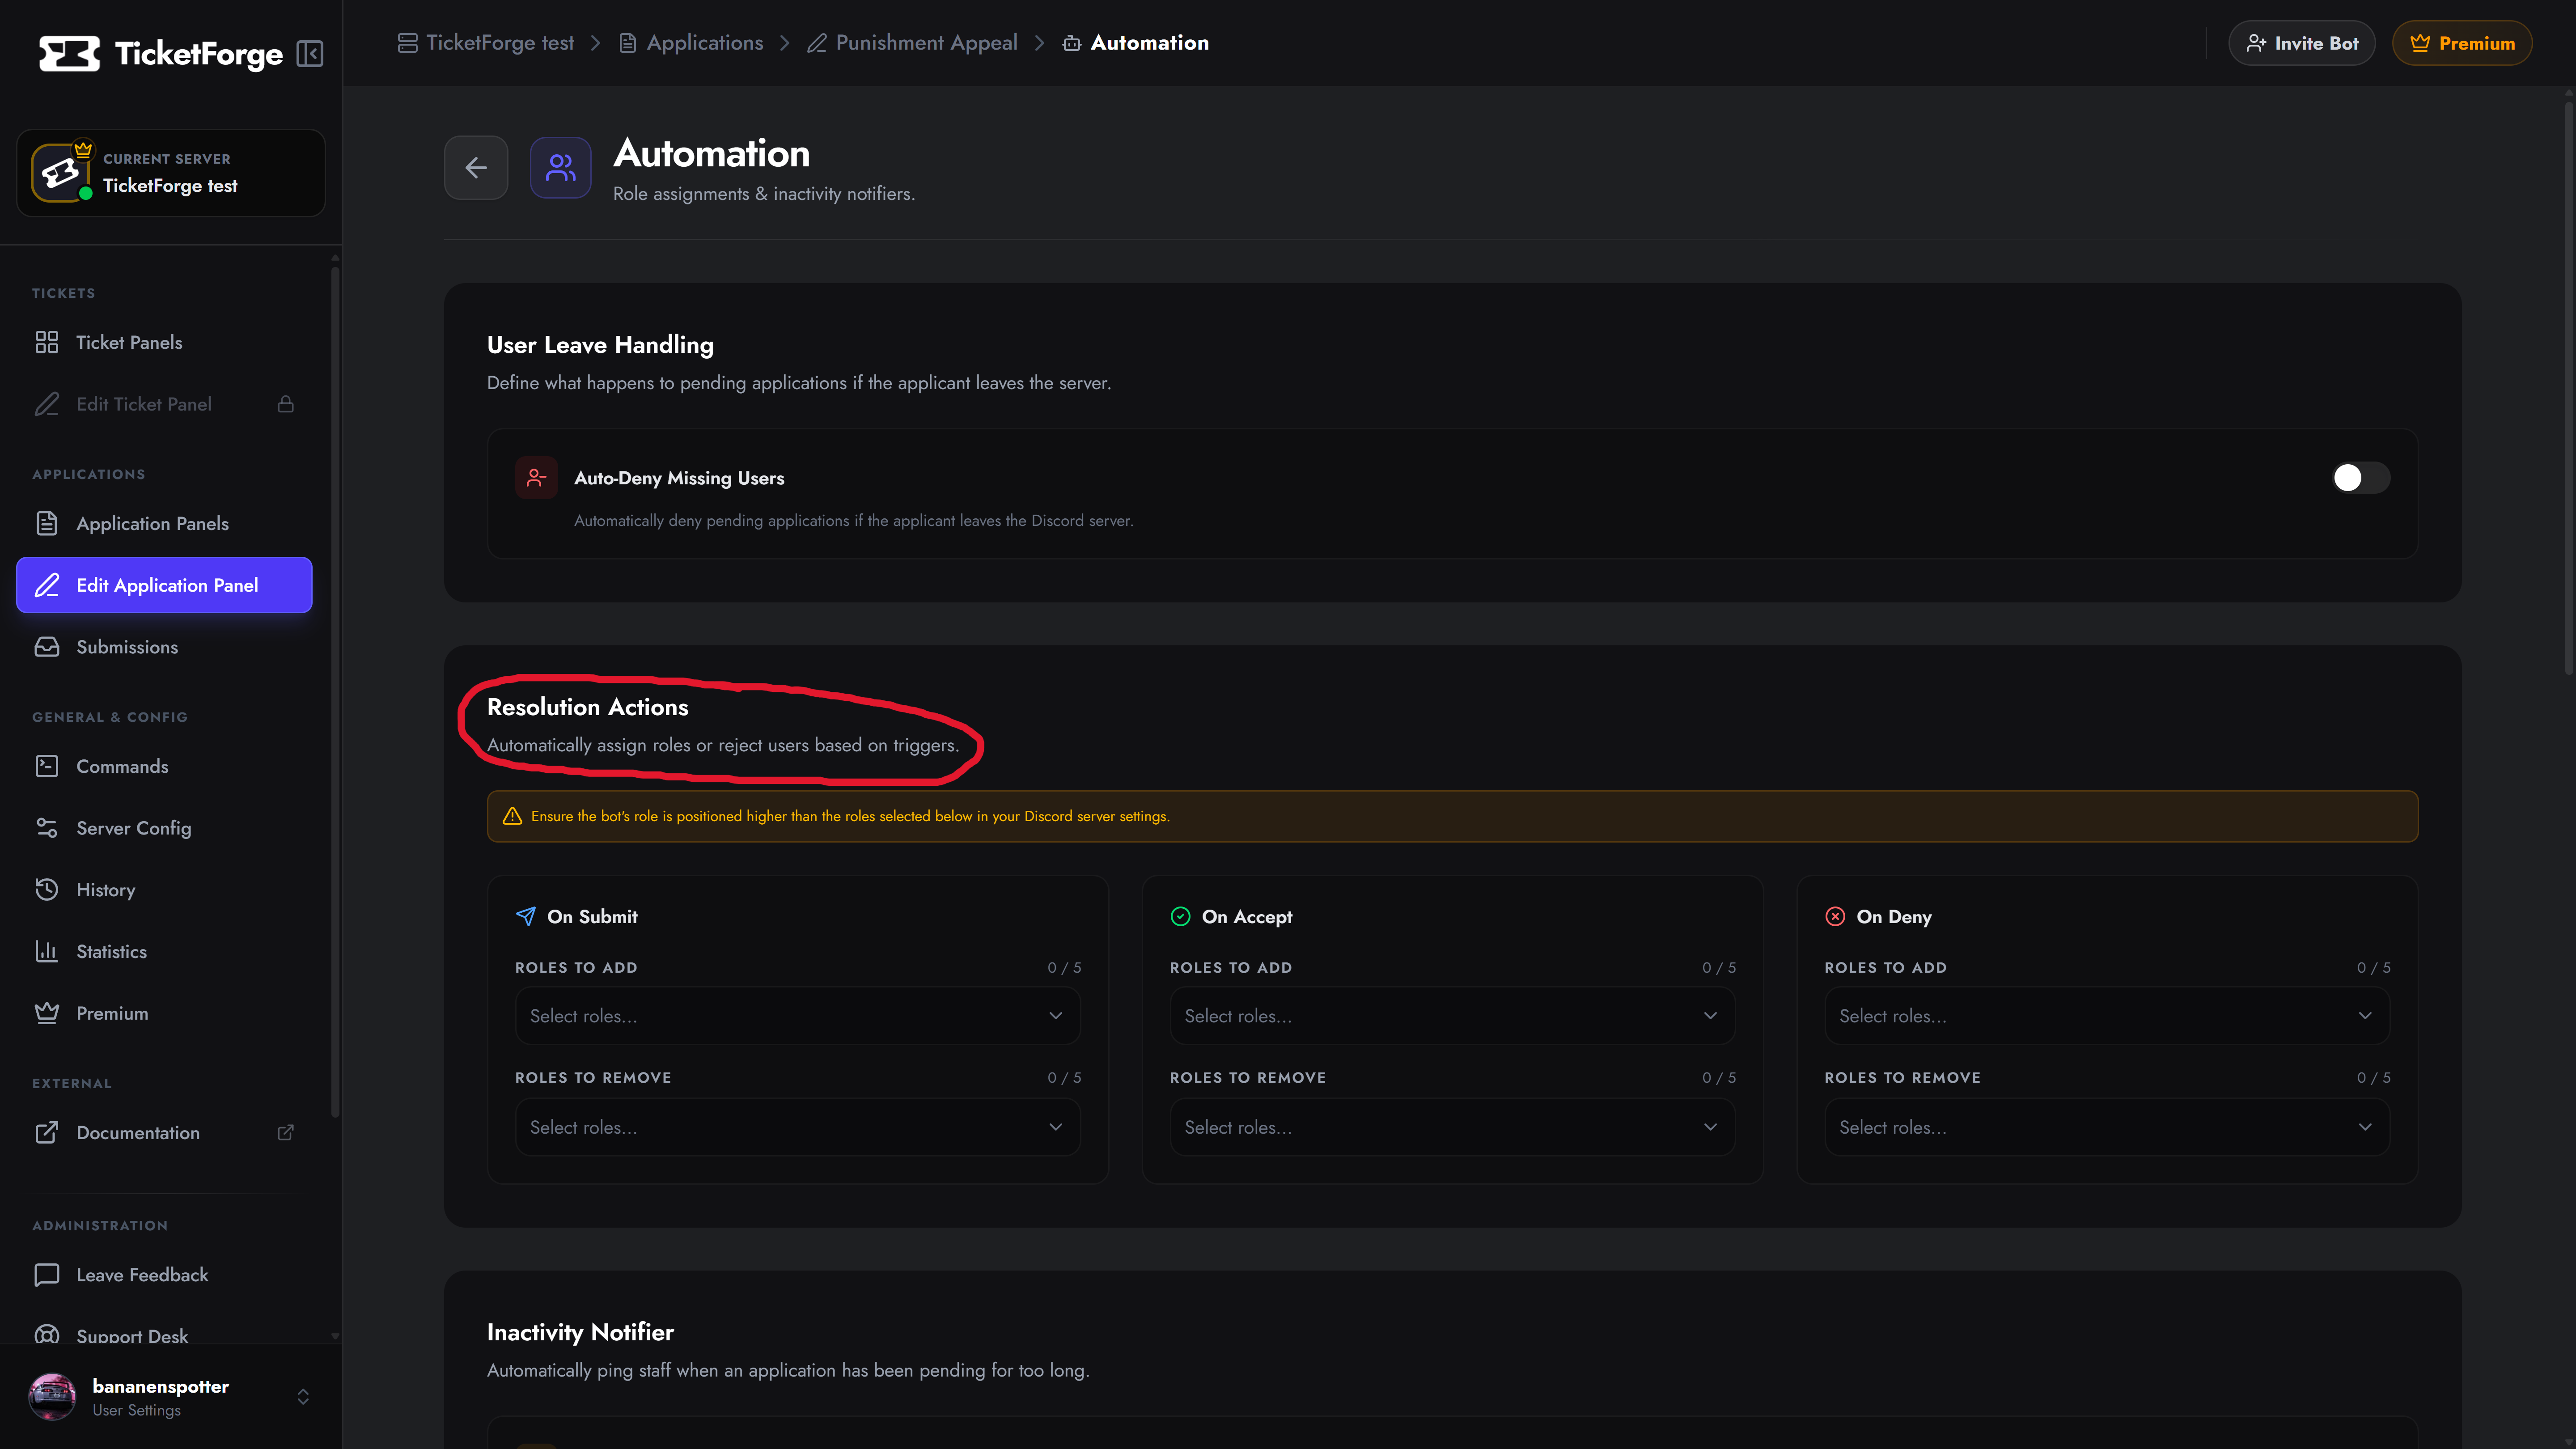Click the User Leave Handling heading
The image size is (2576, 1449).
tap(600, 345)
